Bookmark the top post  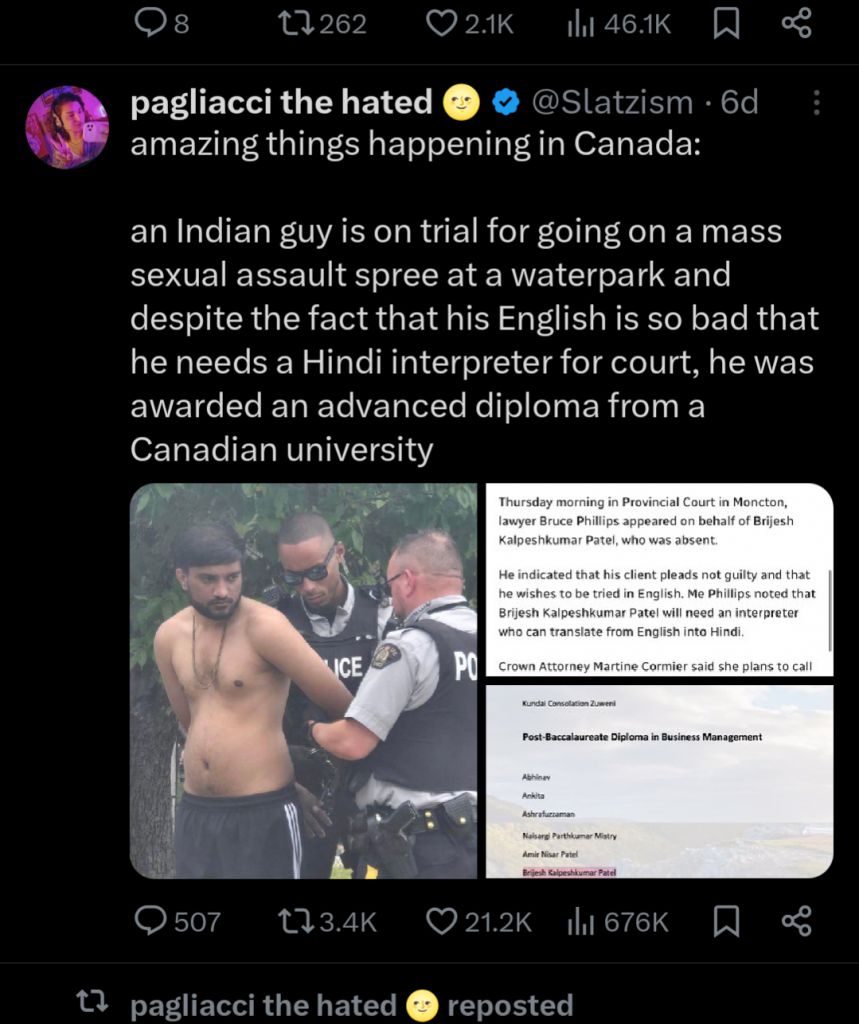(725, 24)
